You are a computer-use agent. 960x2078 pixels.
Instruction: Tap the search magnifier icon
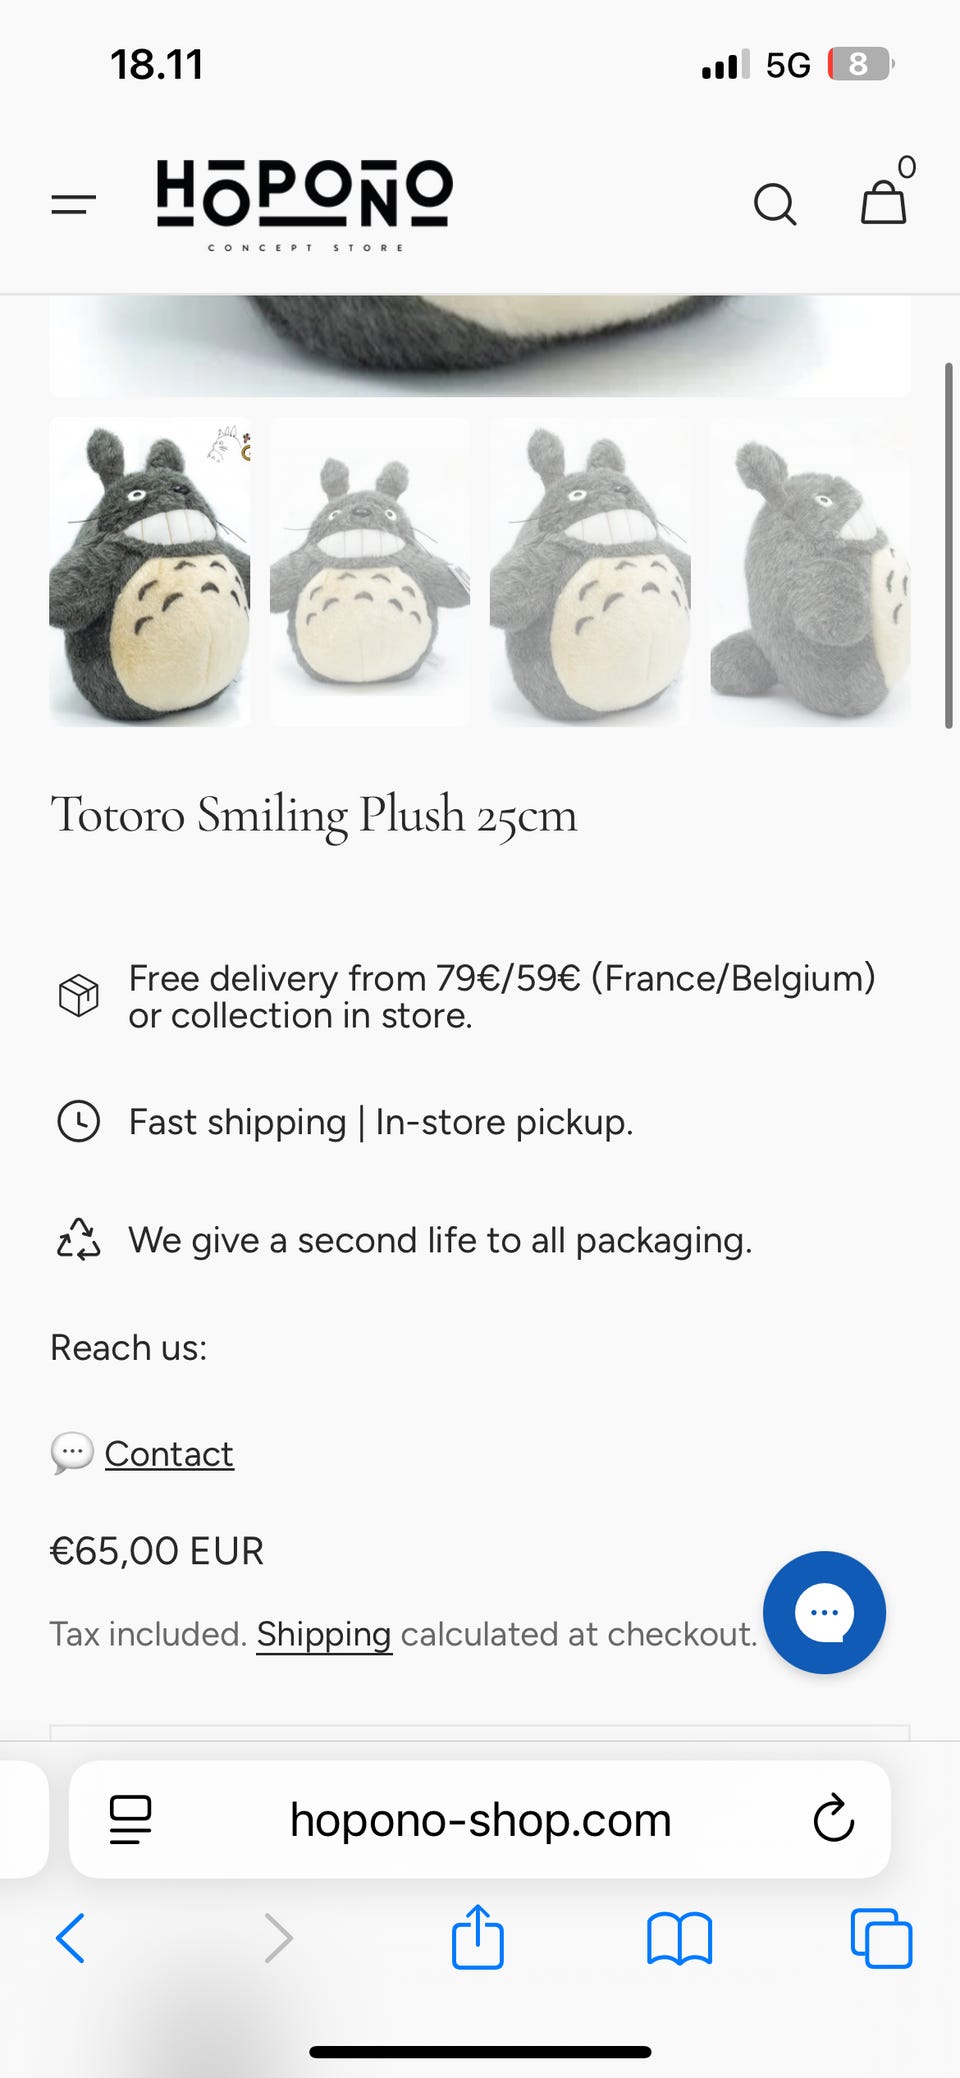[775, 205]
